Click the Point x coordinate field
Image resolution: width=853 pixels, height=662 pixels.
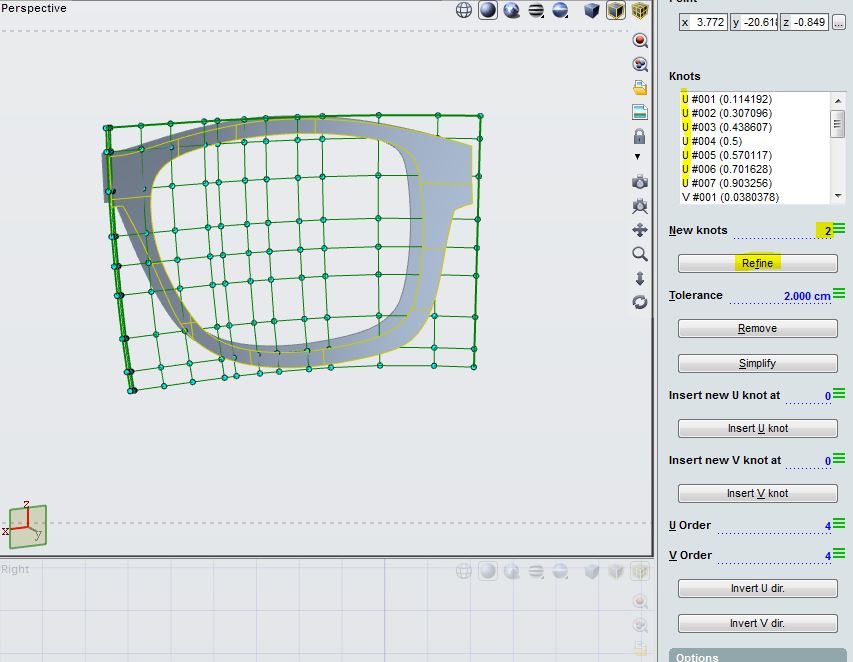pos(703,22)
